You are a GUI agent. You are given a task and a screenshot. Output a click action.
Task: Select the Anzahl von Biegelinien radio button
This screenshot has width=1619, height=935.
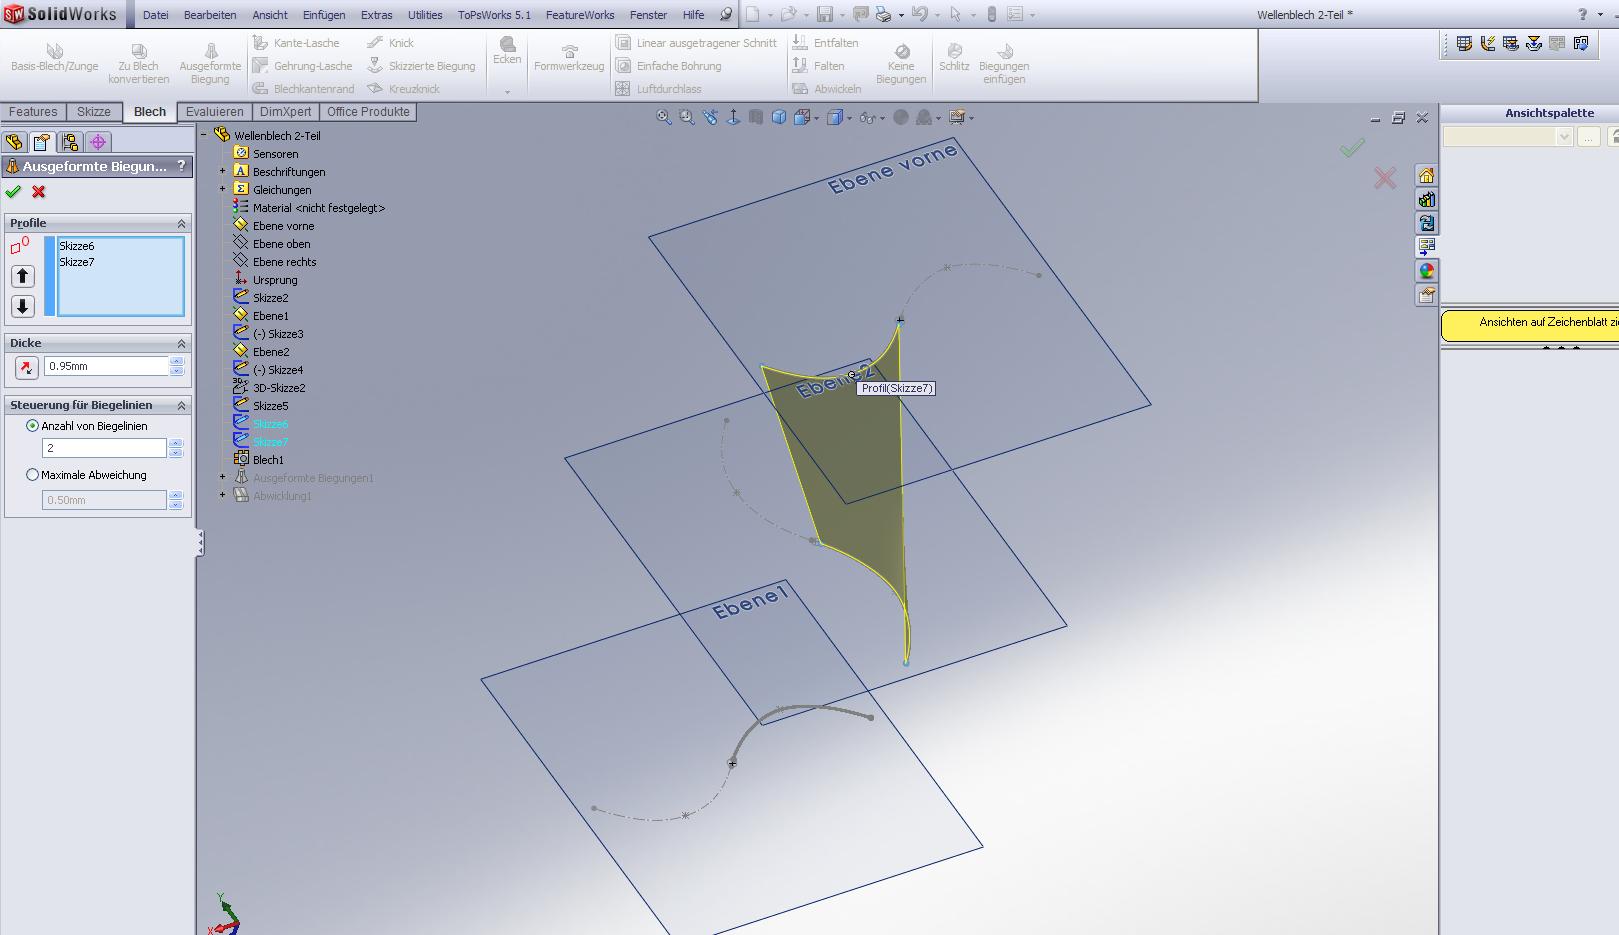[33, 426]
